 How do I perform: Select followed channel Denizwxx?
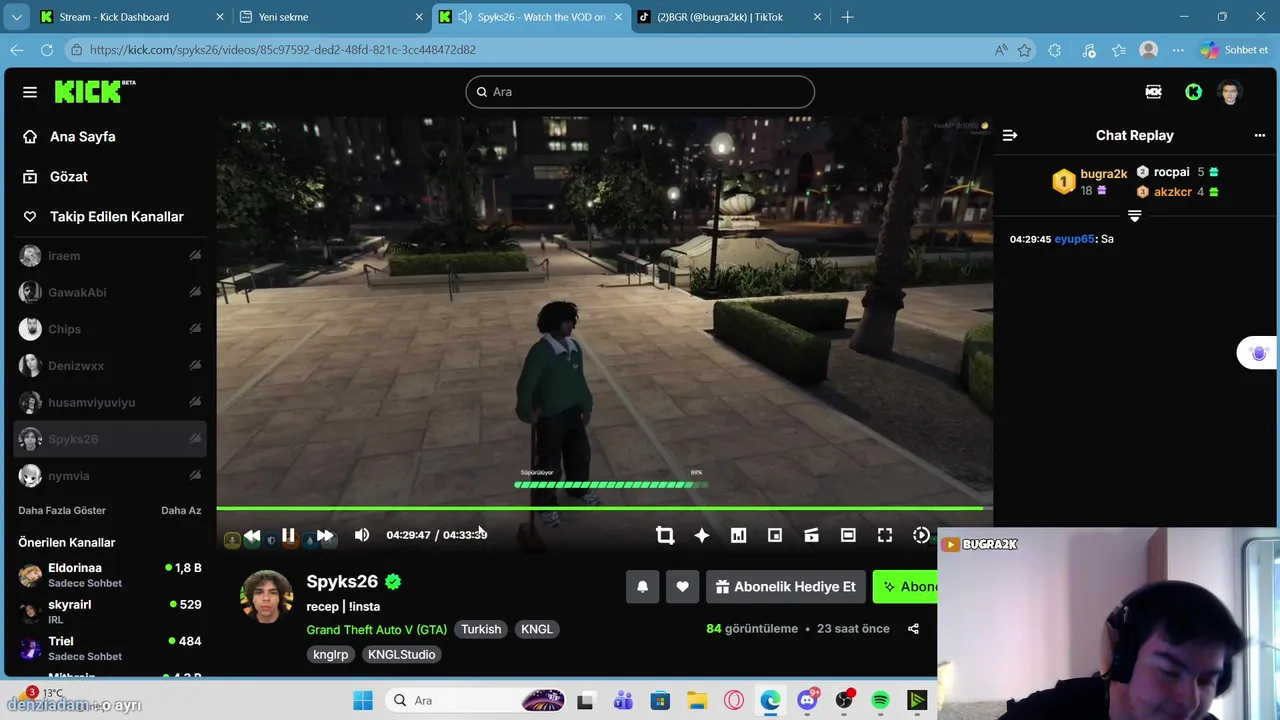[x=110, y=366]
